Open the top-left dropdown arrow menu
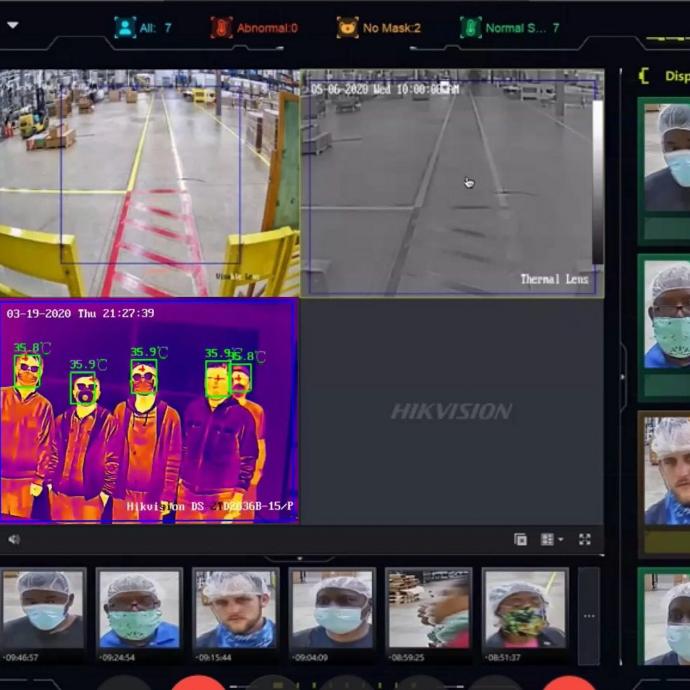 [x=13, y=25]
